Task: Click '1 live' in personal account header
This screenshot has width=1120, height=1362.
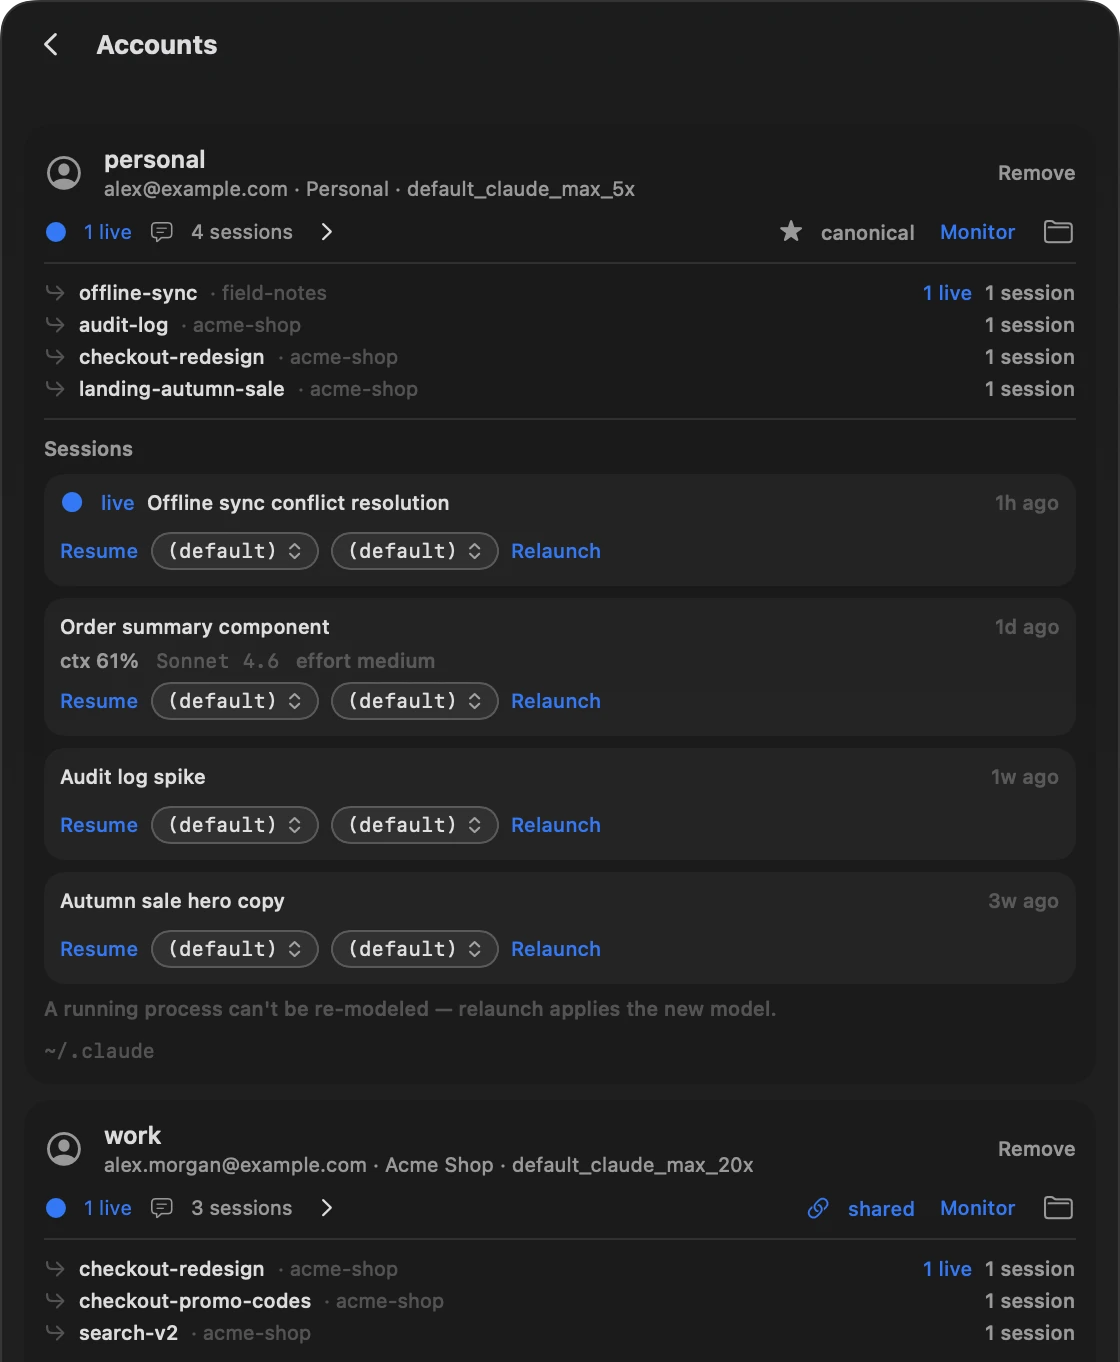Action: click(x=108, y=232)
